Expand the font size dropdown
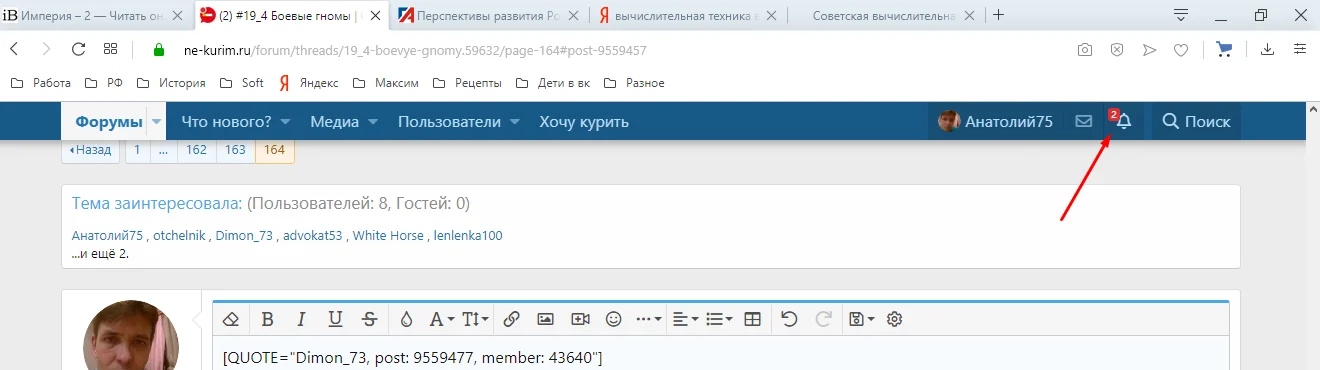The height and width of the screenshot is (370, 1320). click(475, 319)
